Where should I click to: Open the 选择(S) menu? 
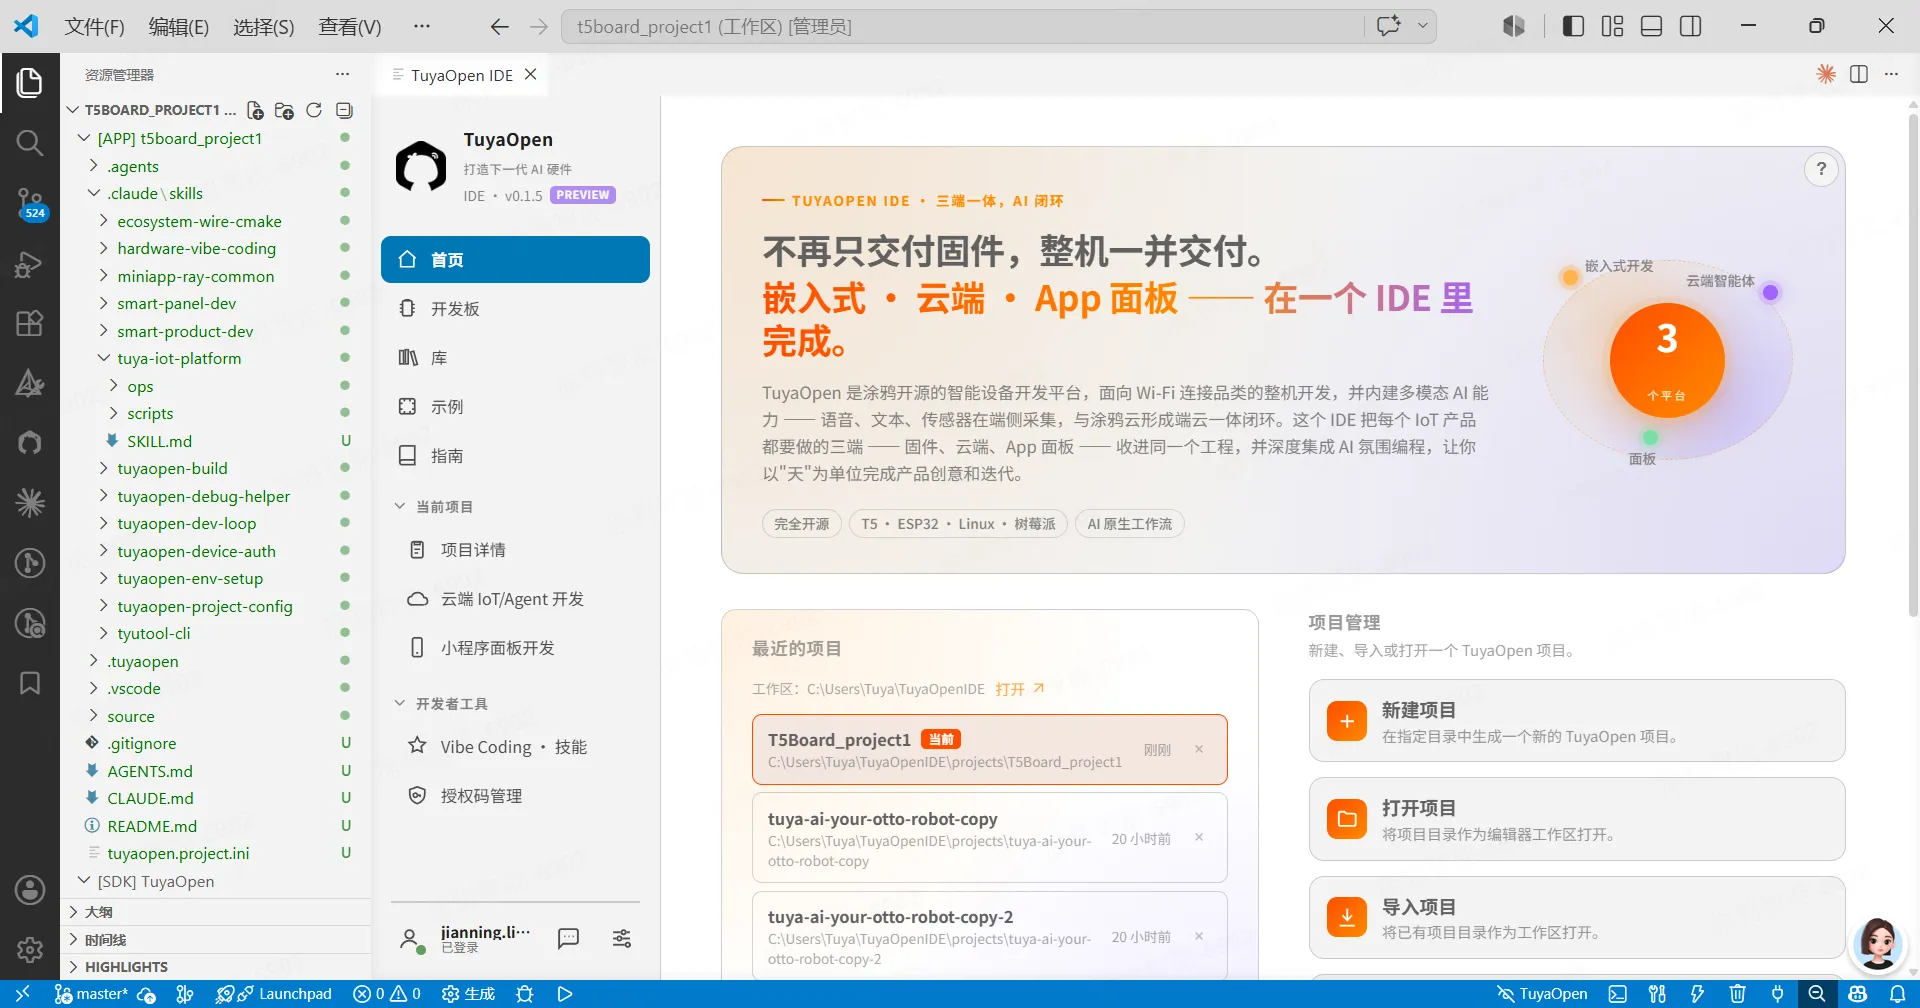[264, 27]
